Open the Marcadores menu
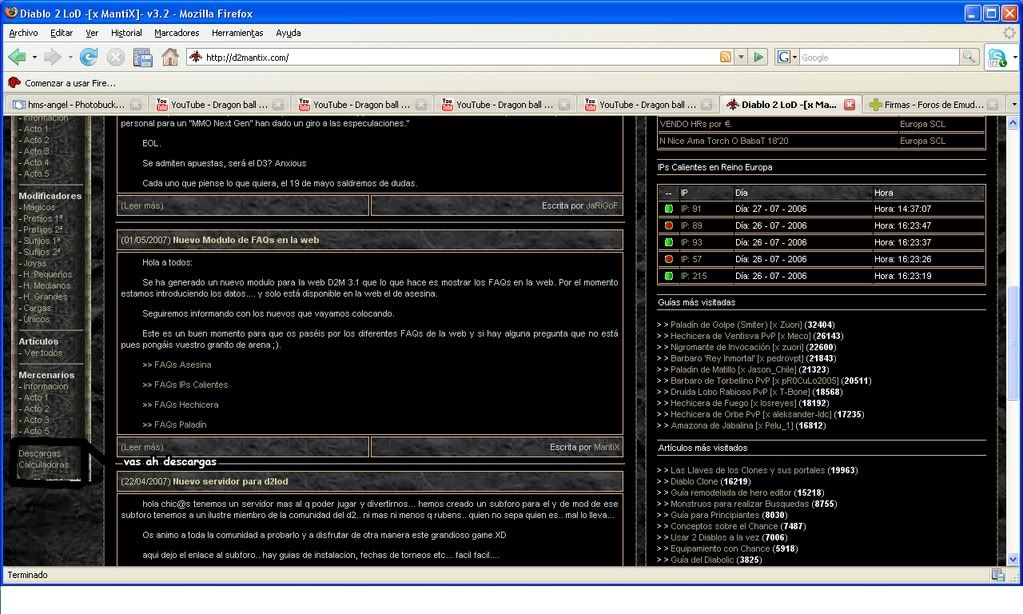This screenshot has width=1023, height=614. (x=177, y=33)
